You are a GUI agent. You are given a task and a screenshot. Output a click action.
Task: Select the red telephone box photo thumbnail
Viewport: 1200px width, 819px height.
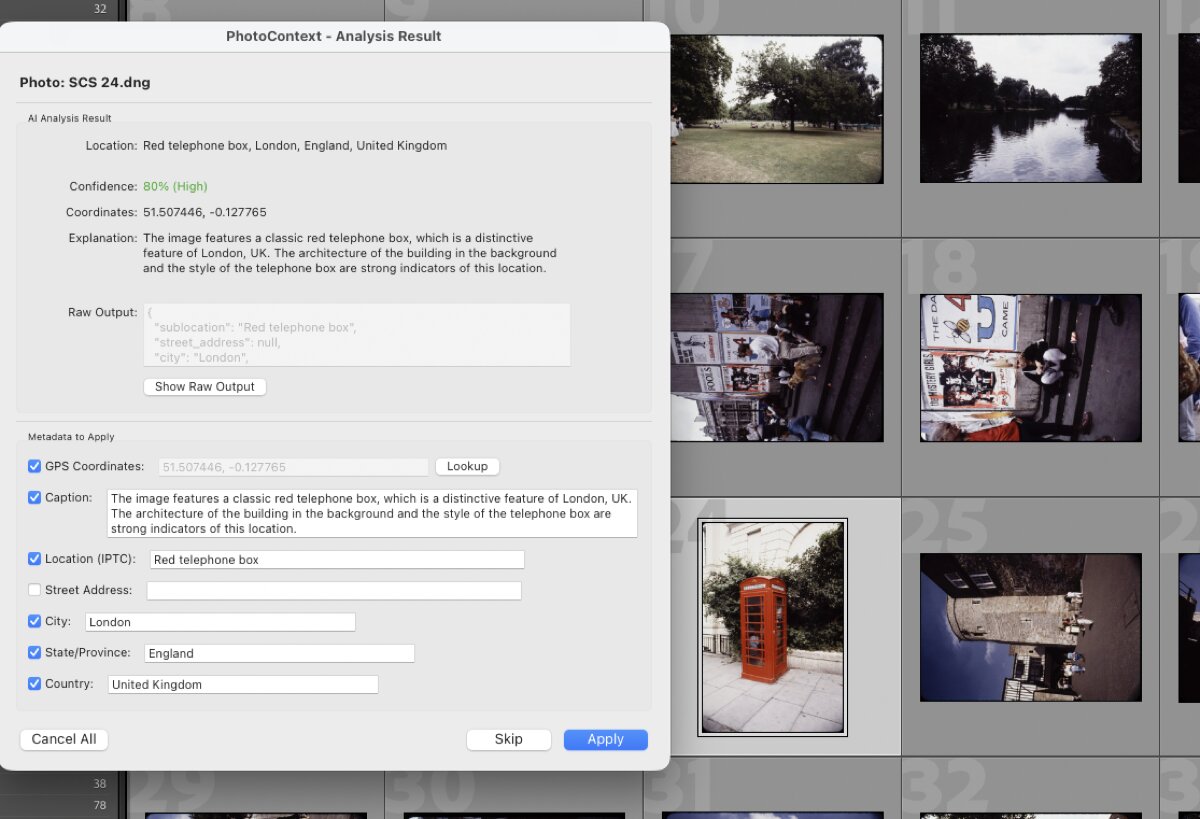pos(772,627)
